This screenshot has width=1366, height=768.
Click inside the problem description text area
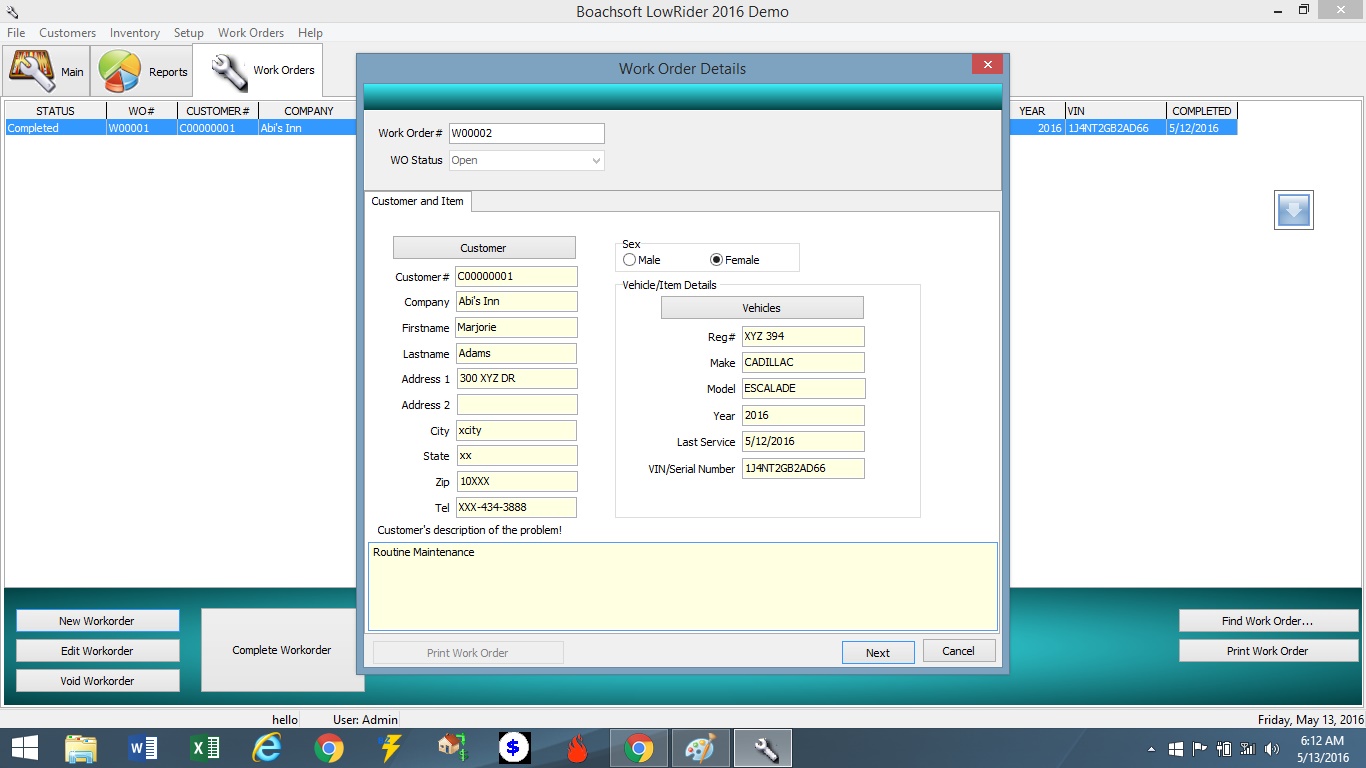pyautogui.click(x=683, y=585)
